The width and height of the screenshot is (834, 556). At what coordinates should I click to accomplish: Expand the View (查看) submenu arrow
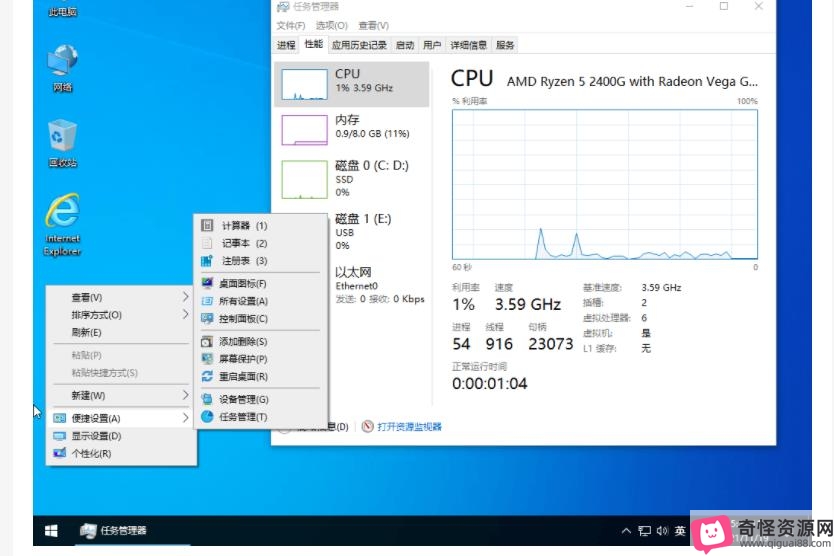(185, 296)
